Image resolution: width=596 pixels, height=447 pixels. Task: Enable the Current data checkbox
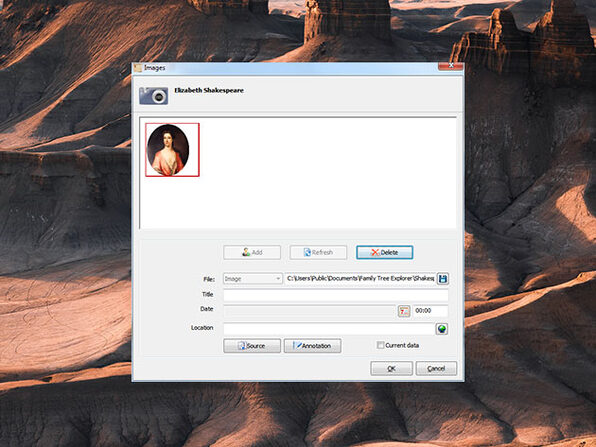tap(380, 345)
